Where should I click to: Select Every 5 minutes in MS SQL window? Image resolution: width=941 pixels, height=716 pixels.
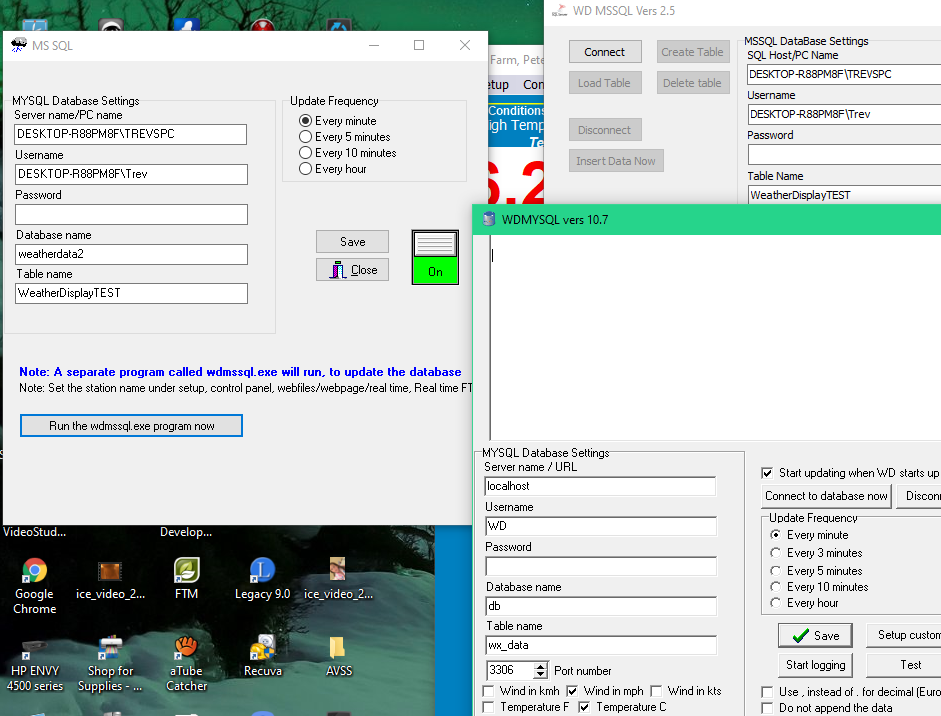click(305, 137)
